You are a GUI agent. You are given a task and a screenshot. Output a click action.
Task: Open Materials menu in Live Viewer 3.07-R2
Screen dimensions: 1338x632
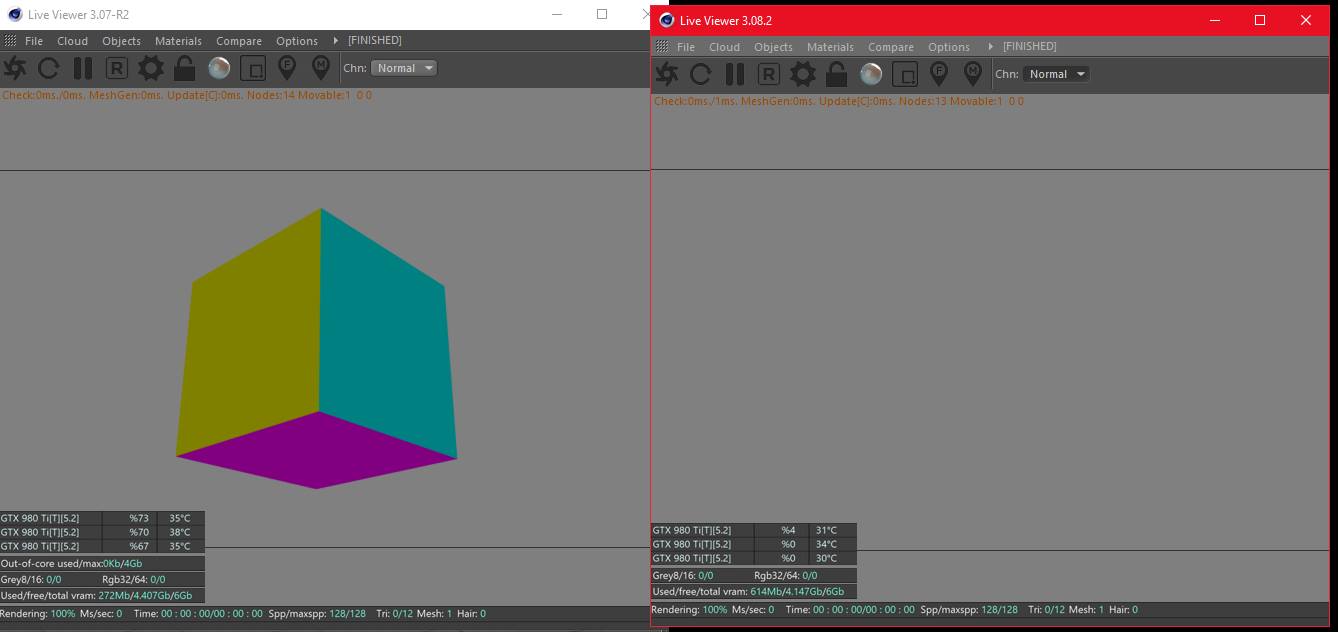coord(179,41)
